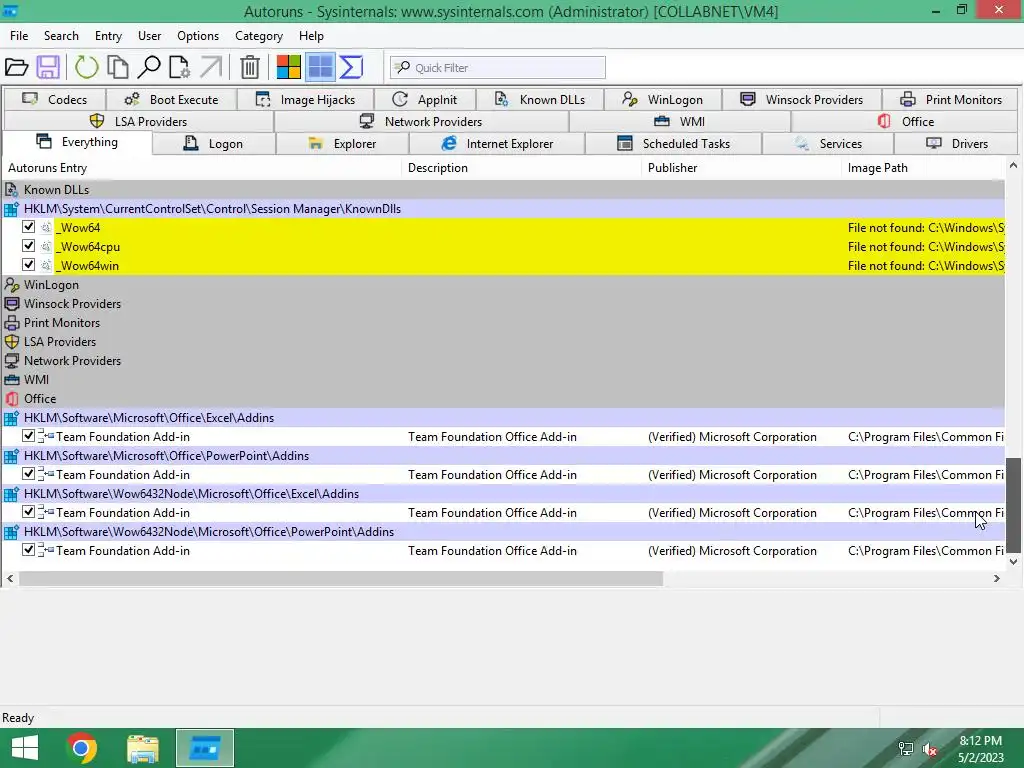This screenshot has height=768, width=1024.
Task: Open the Options menu
Action: (x=198, y=36)
